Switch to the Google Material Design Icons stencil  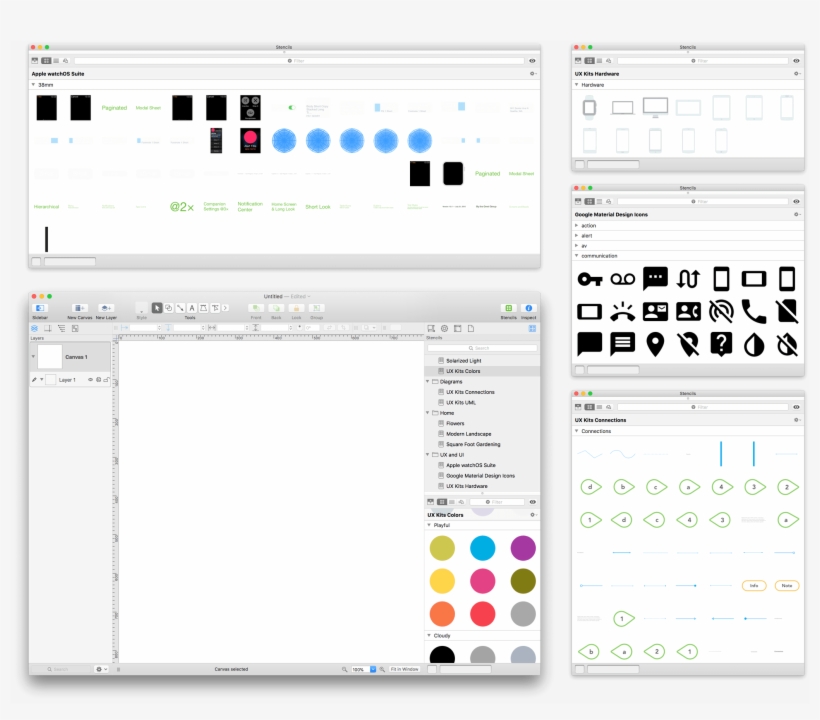(480, 476)
